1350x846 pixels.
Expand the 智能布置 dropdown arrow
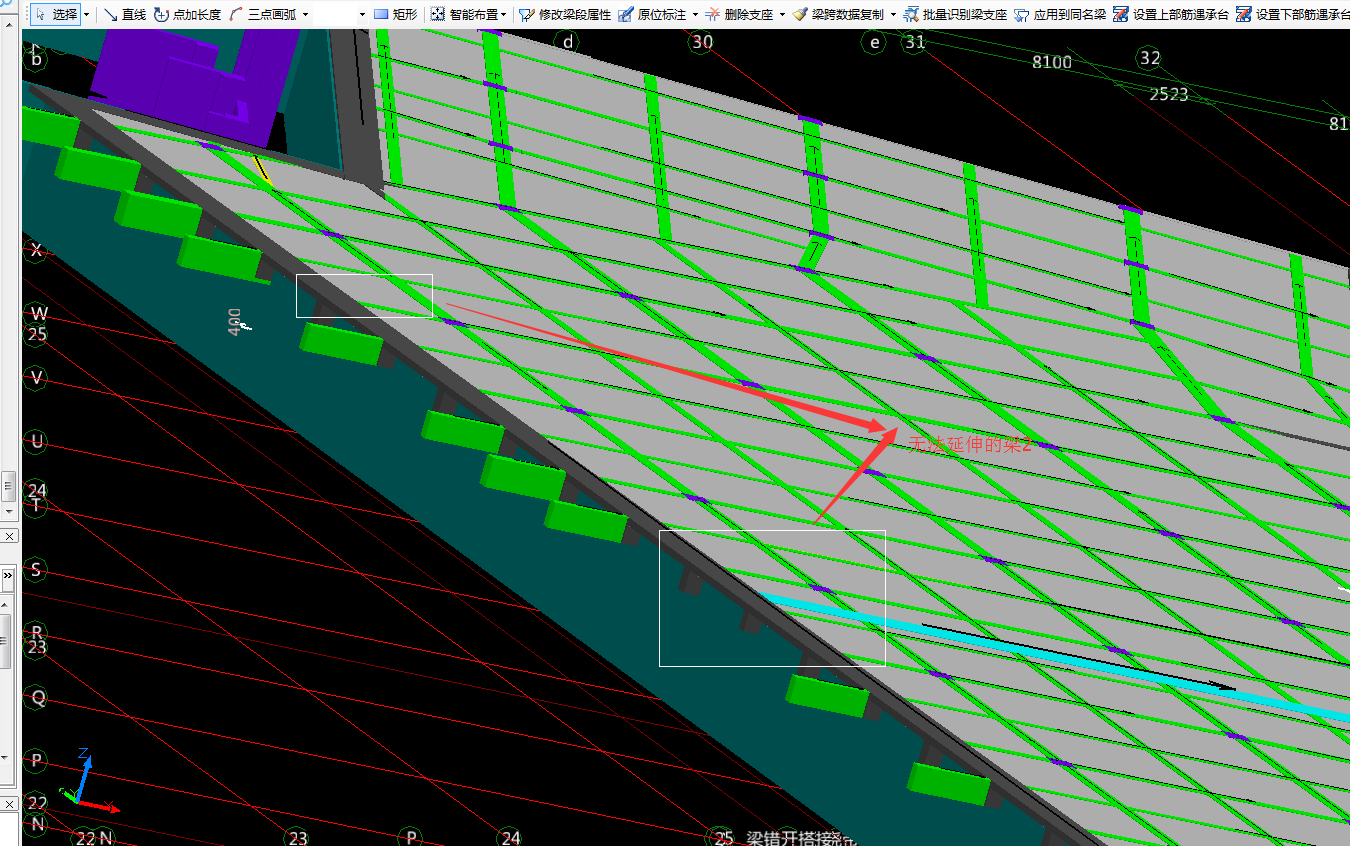[x=503, y=15]
